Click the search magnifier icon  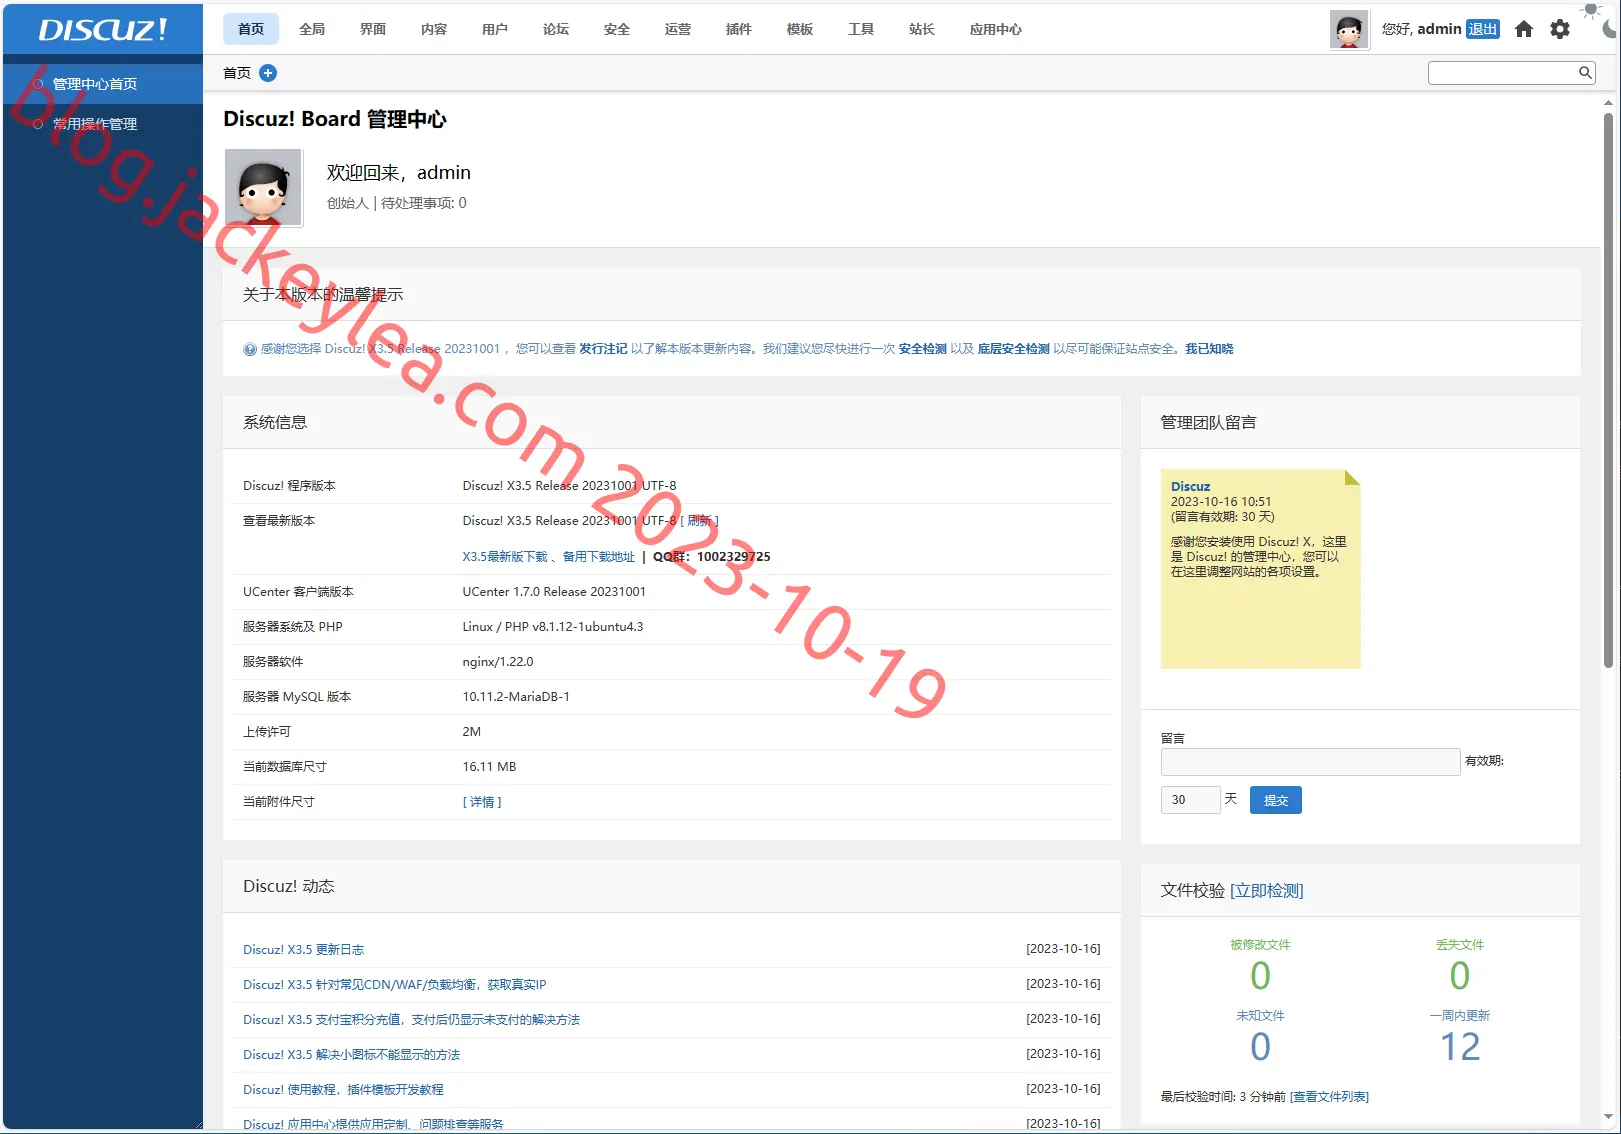click(1585, 72)
